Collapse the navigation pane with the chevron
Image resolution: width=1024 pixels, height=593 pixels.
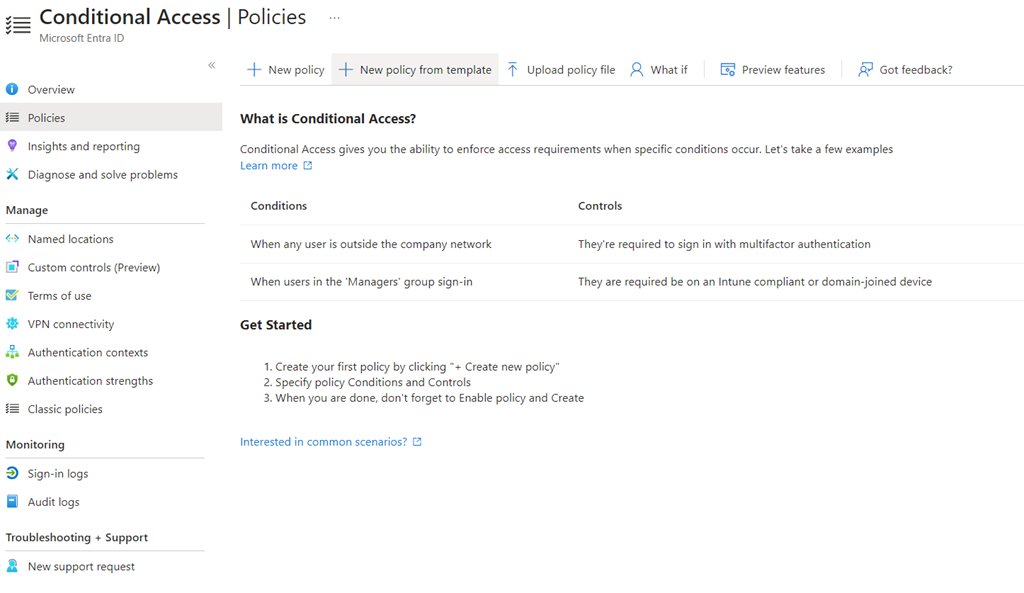[211, 64]
